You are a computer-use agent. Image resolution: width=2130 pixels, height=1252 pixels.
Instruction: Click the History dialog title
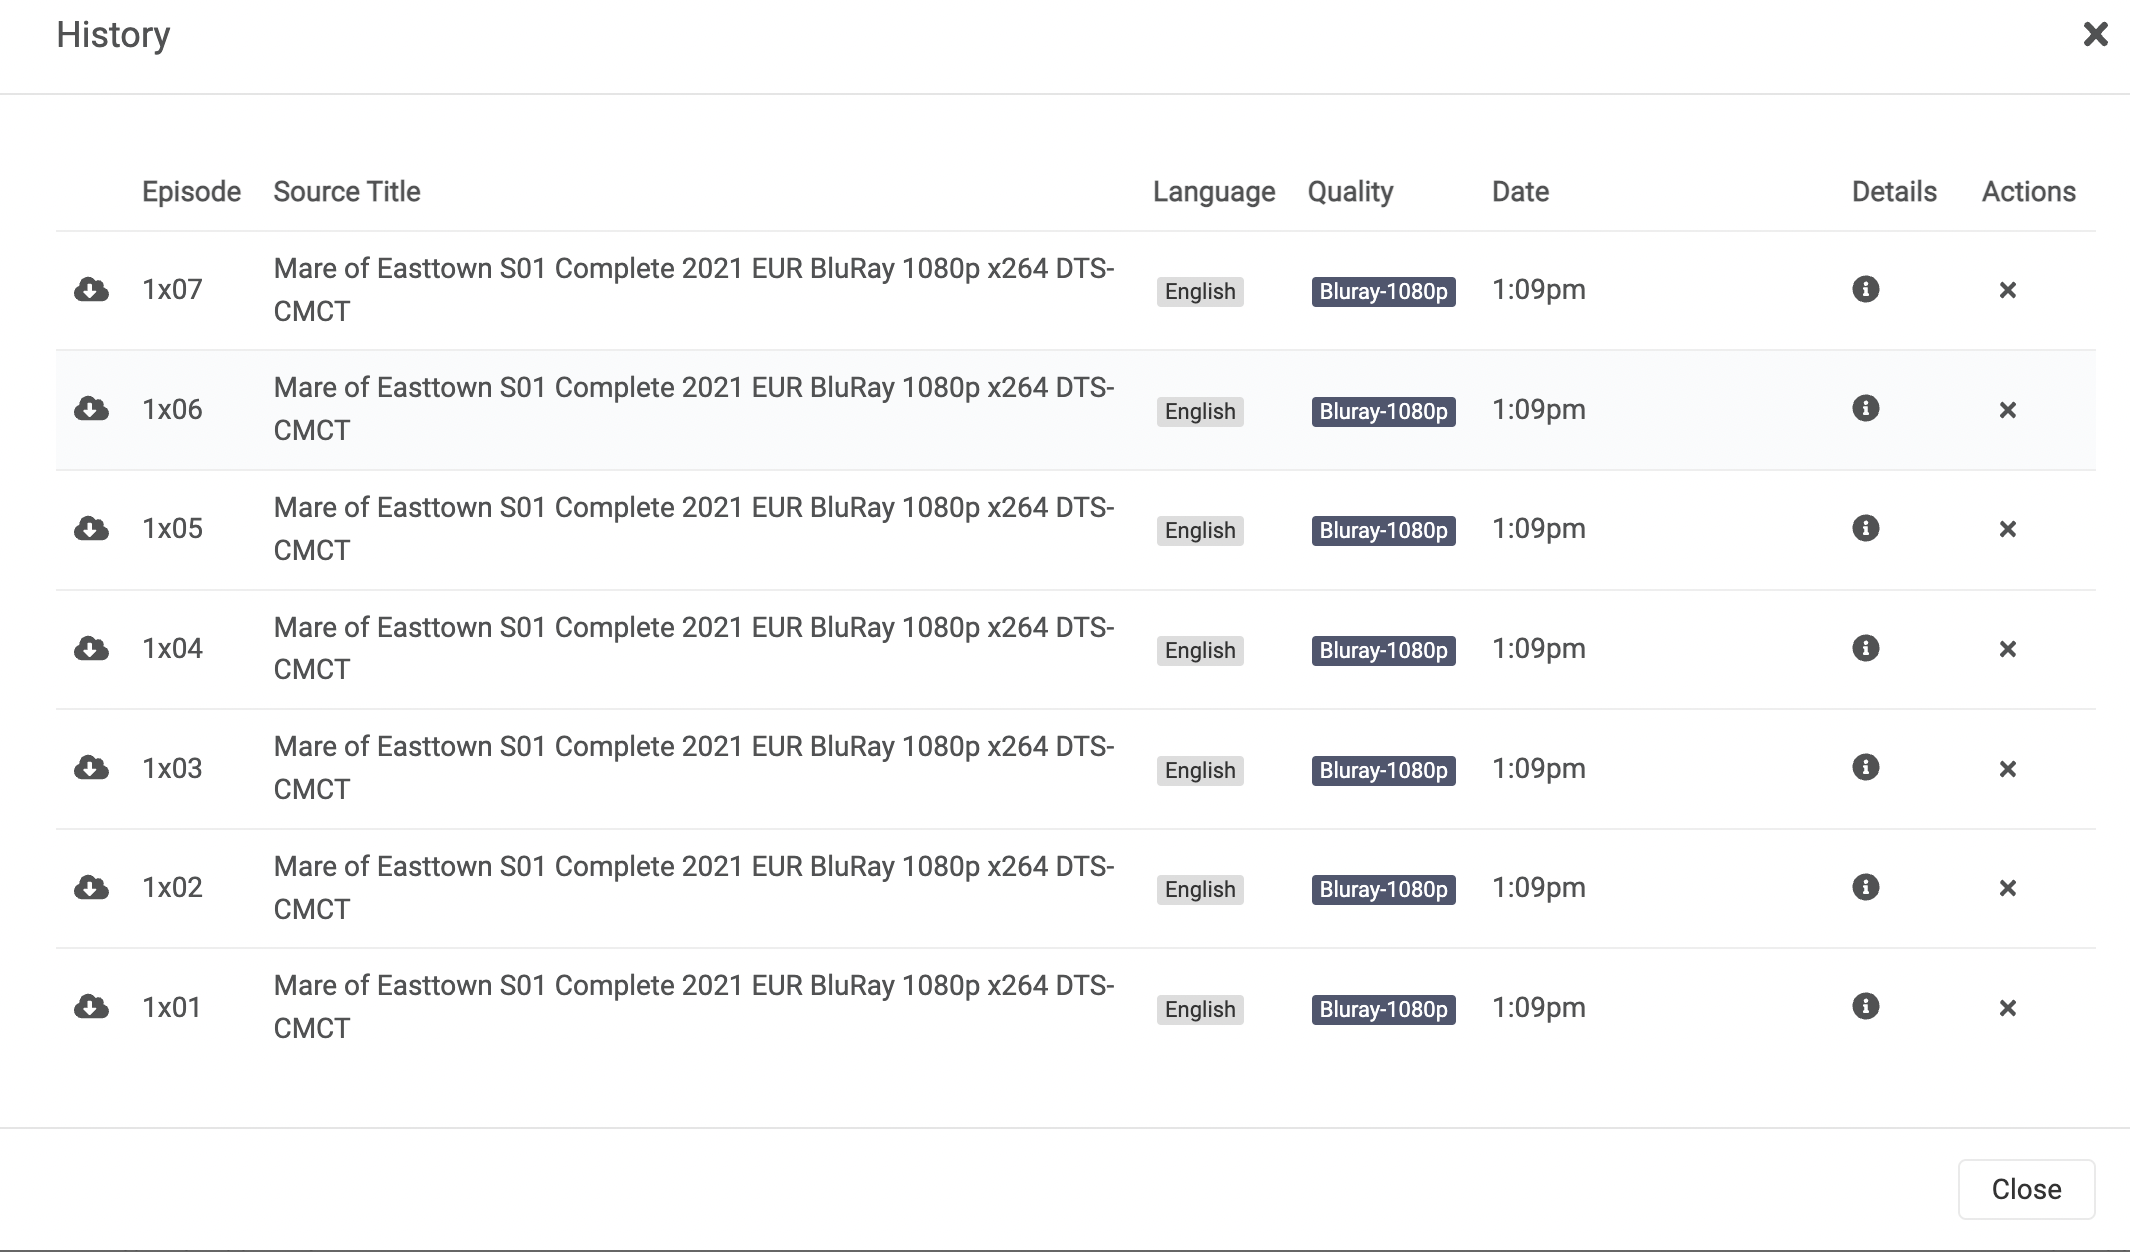point(113,34)
